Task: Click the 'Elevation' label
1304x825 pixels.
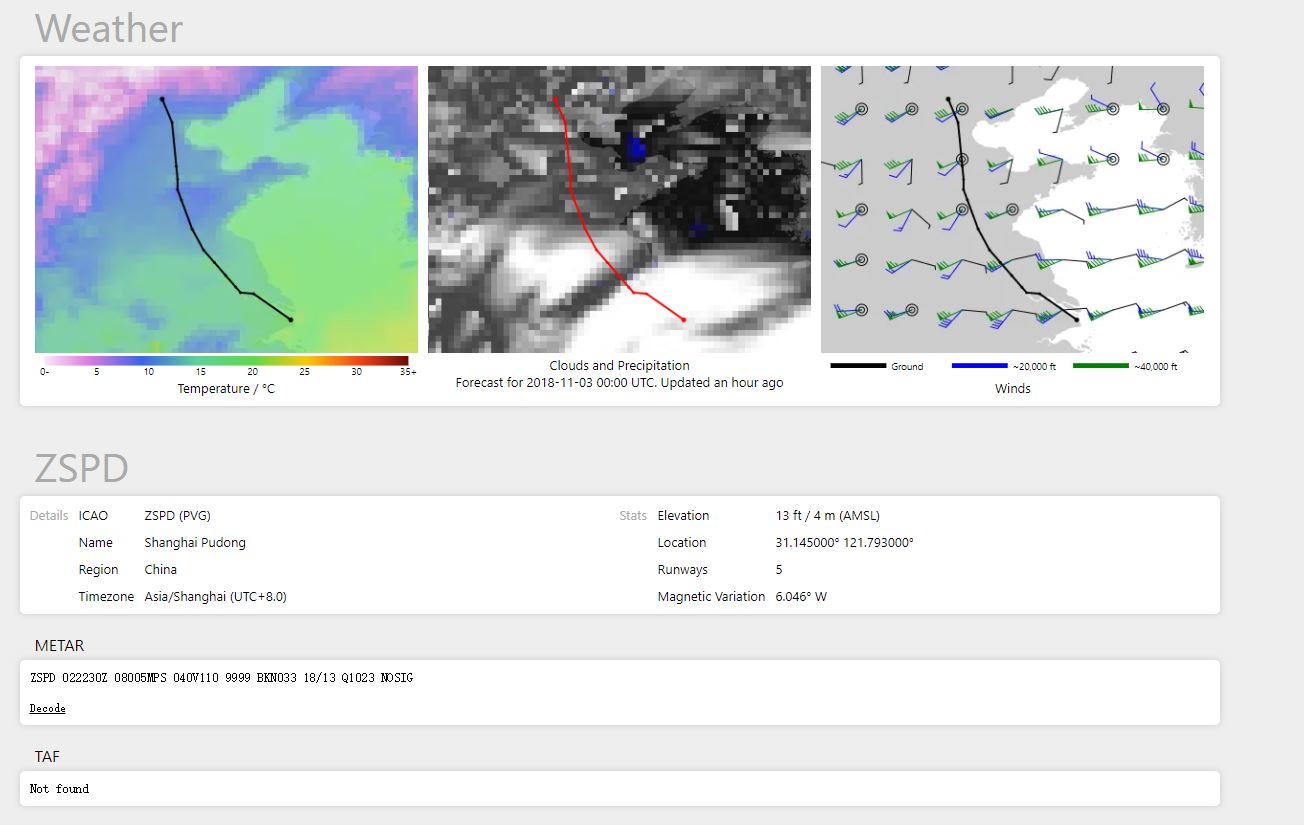Action: [683, 516]
